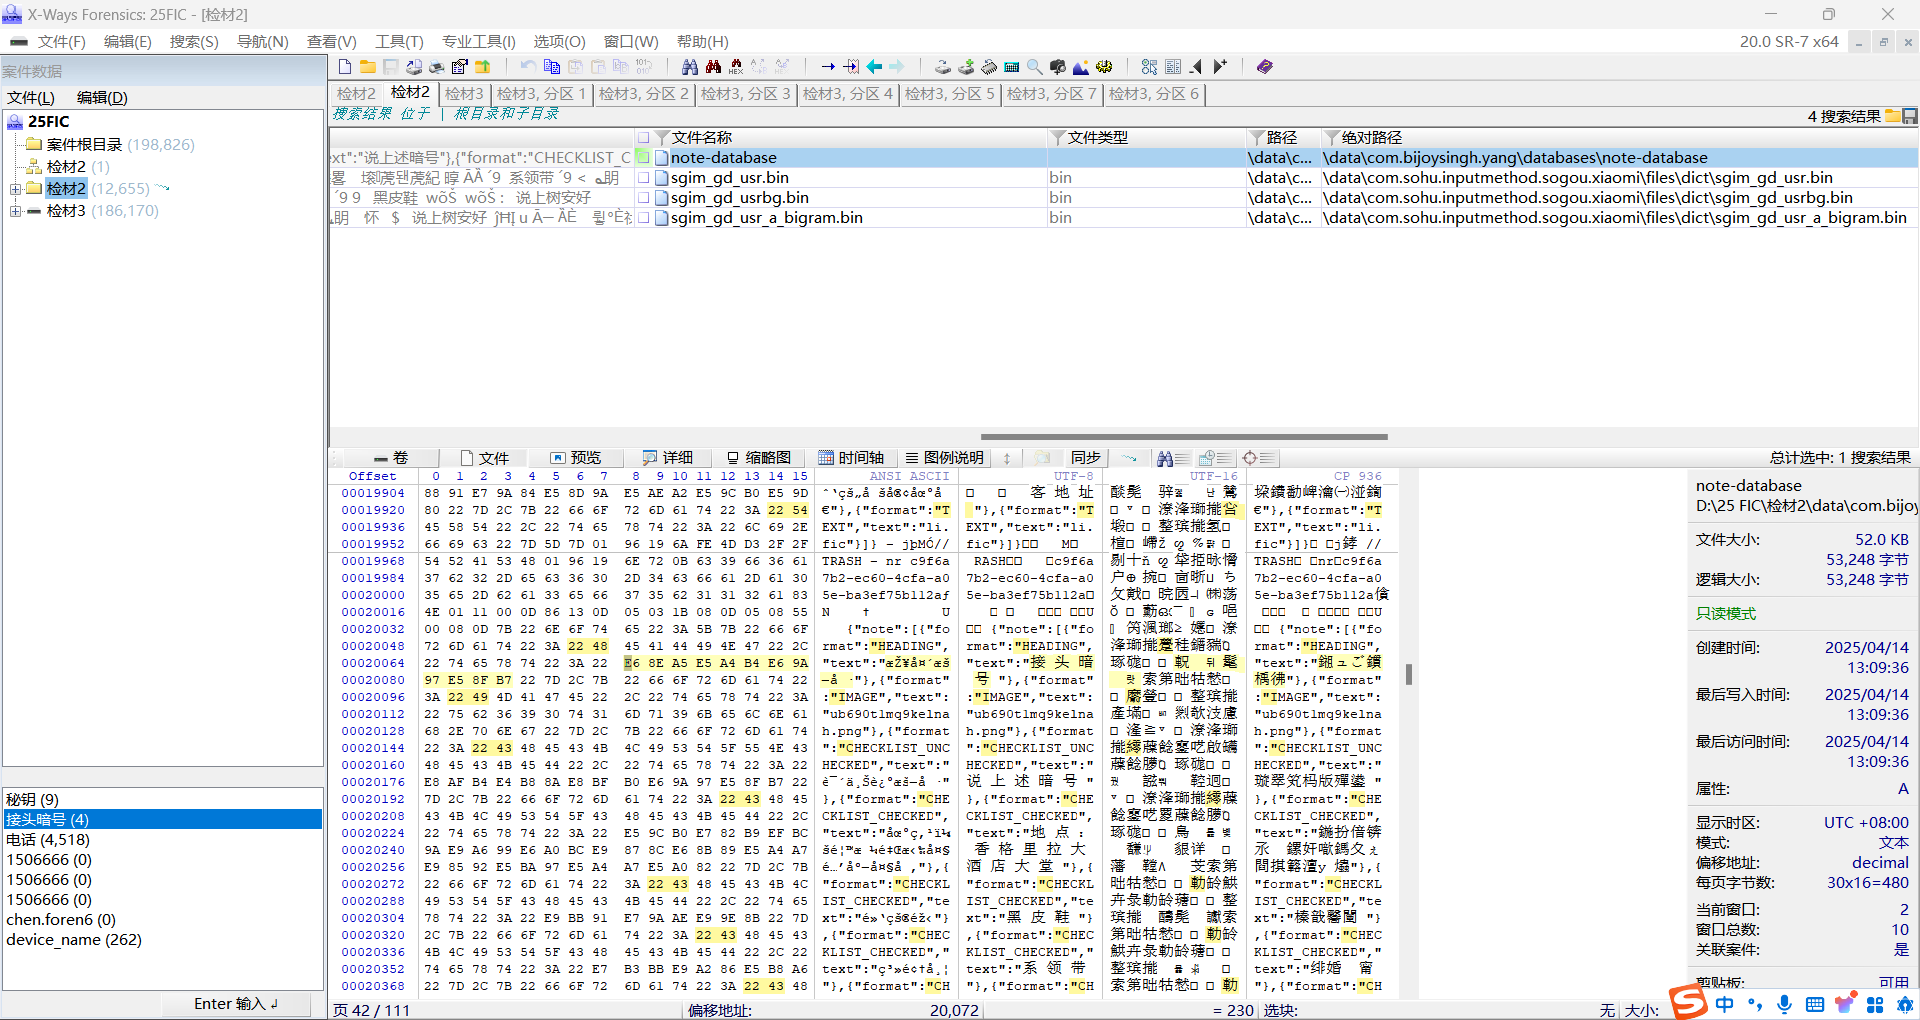
Task: Tick checkbox for sgim_gd_usrbg.bin row
Action: (x=644, y=198)
